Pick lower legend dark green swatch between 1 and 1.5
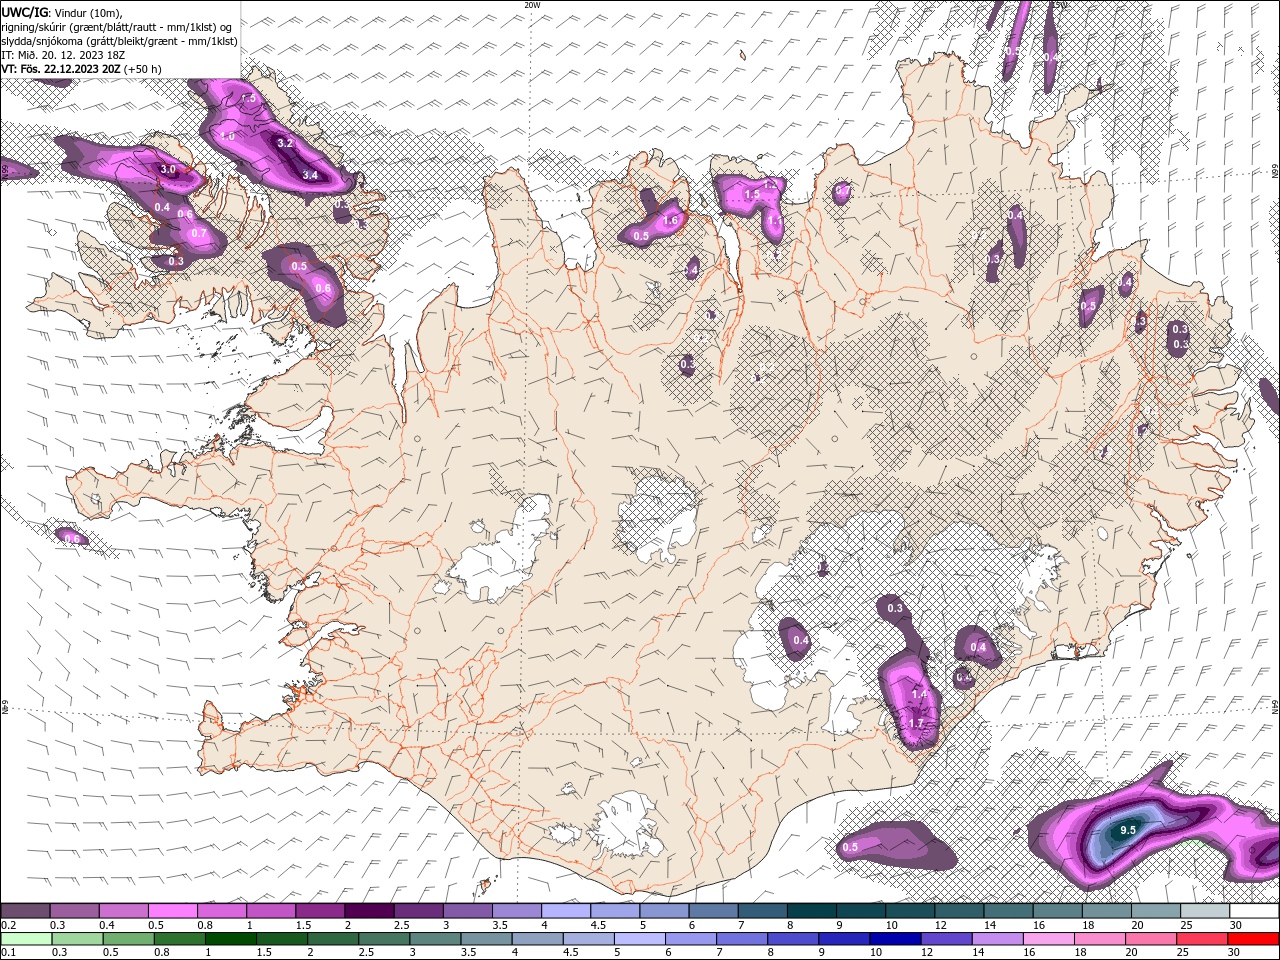 click(231, 938)
